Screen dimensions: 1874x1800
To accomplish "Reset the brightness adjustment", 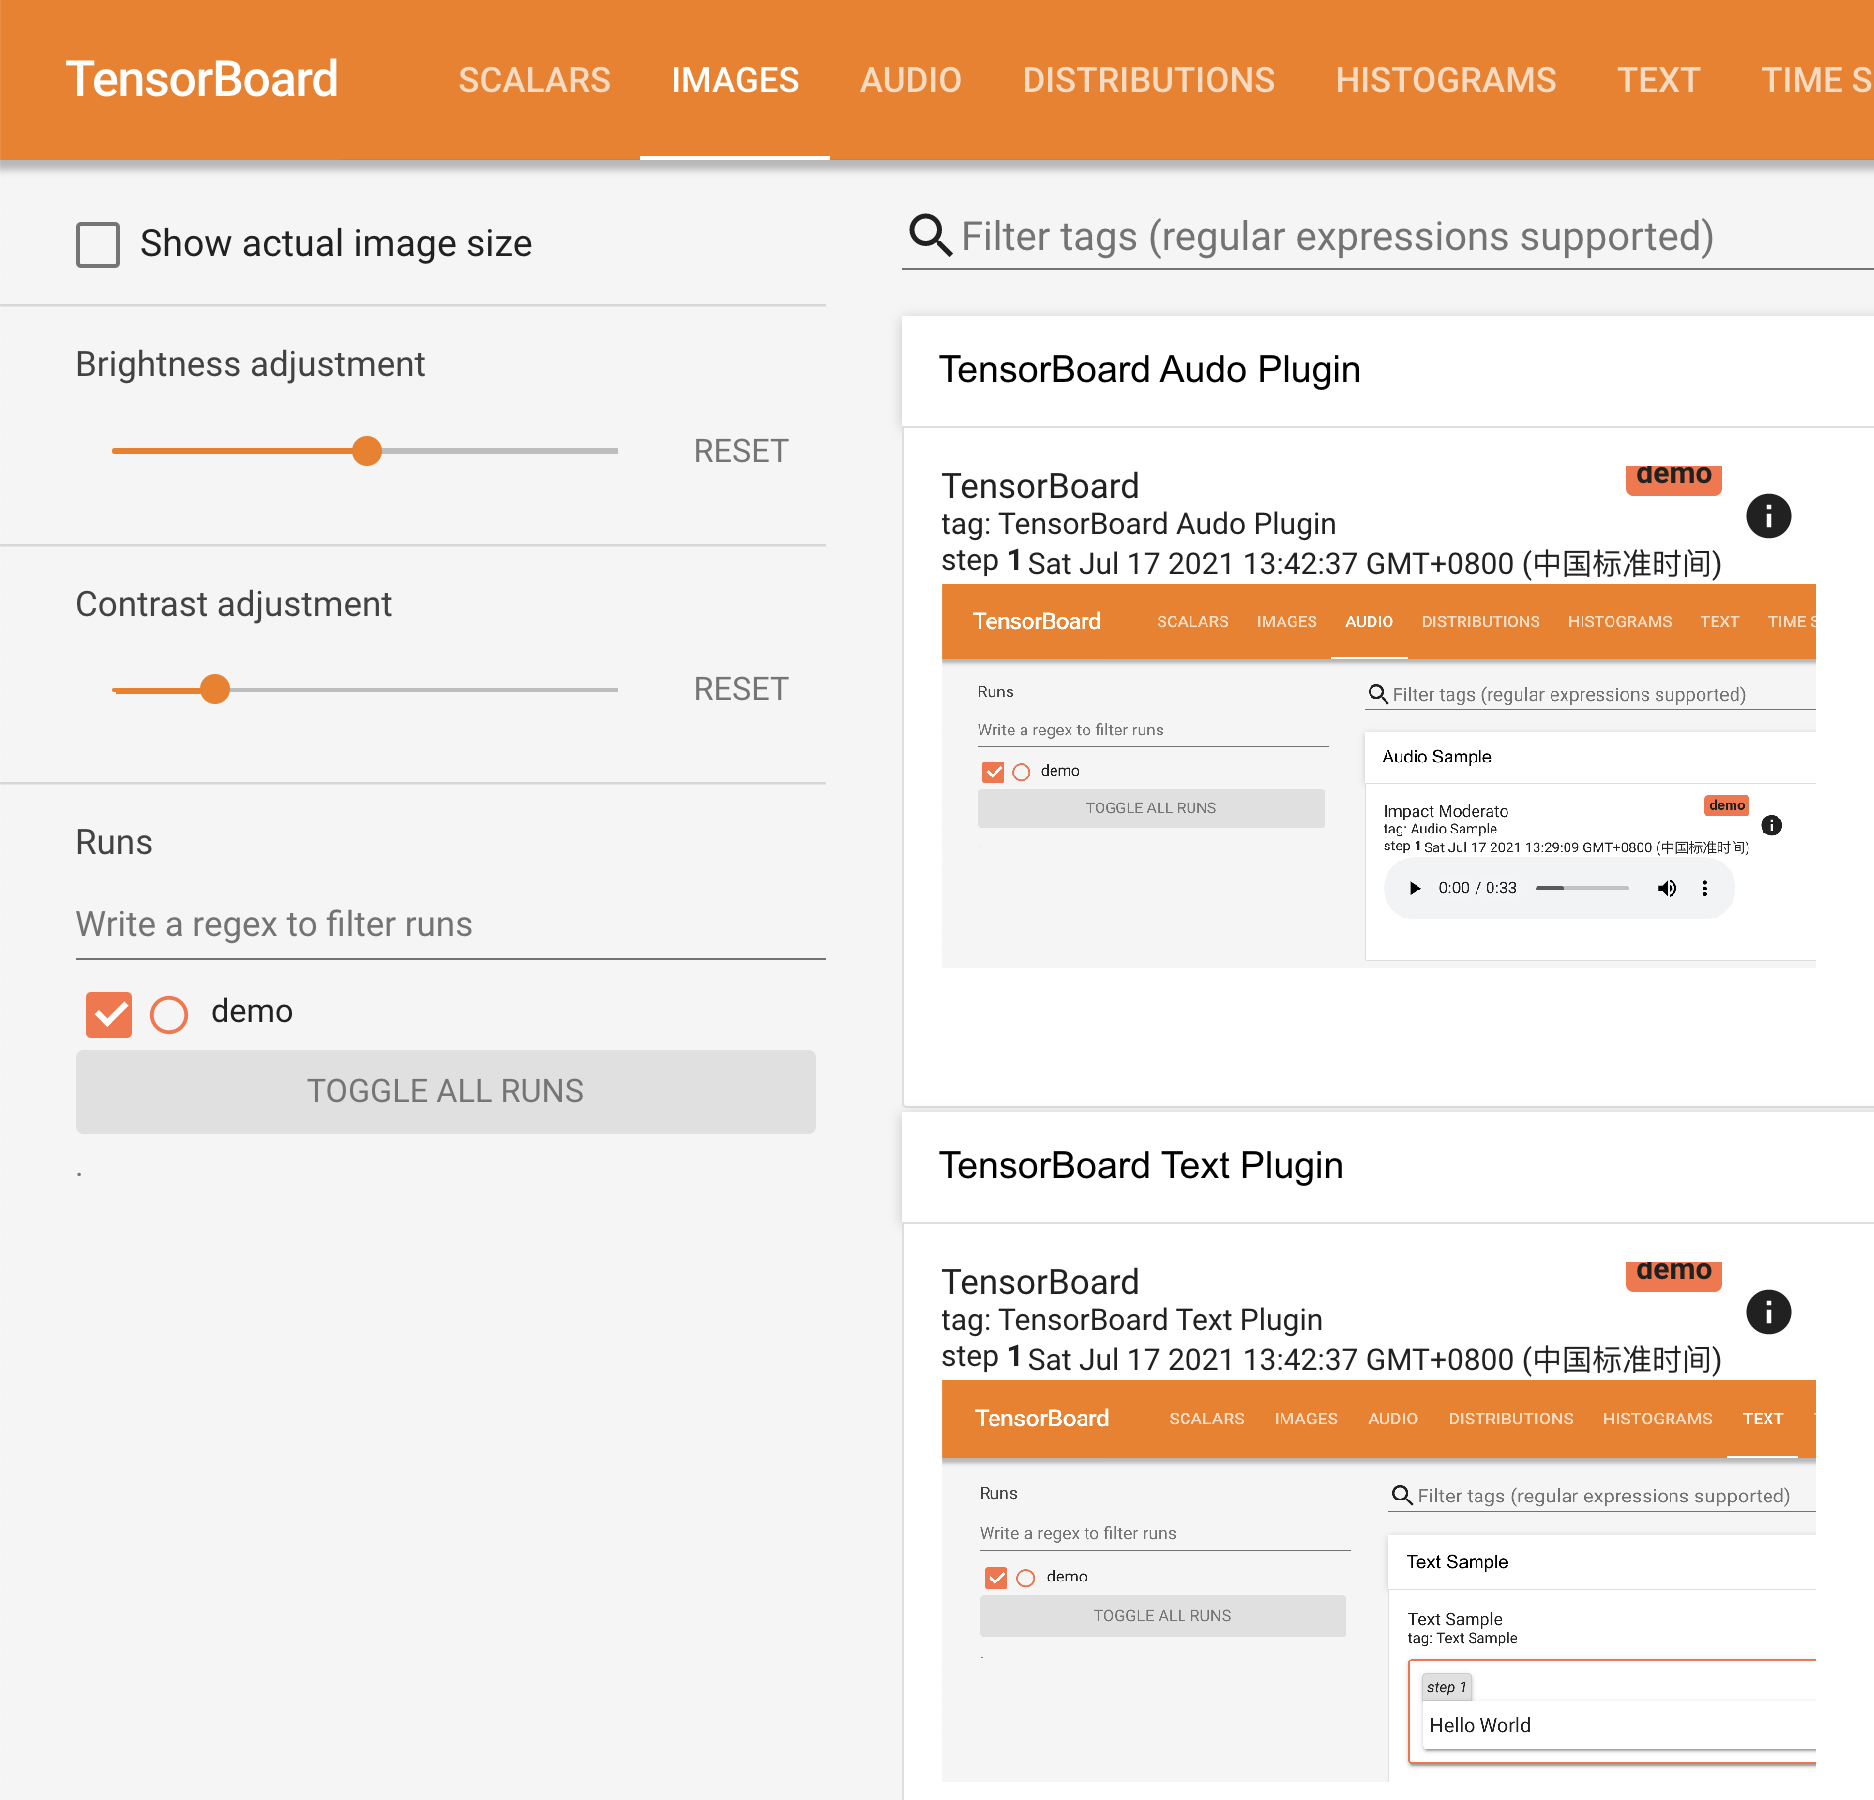I will (x=741, y=451).
